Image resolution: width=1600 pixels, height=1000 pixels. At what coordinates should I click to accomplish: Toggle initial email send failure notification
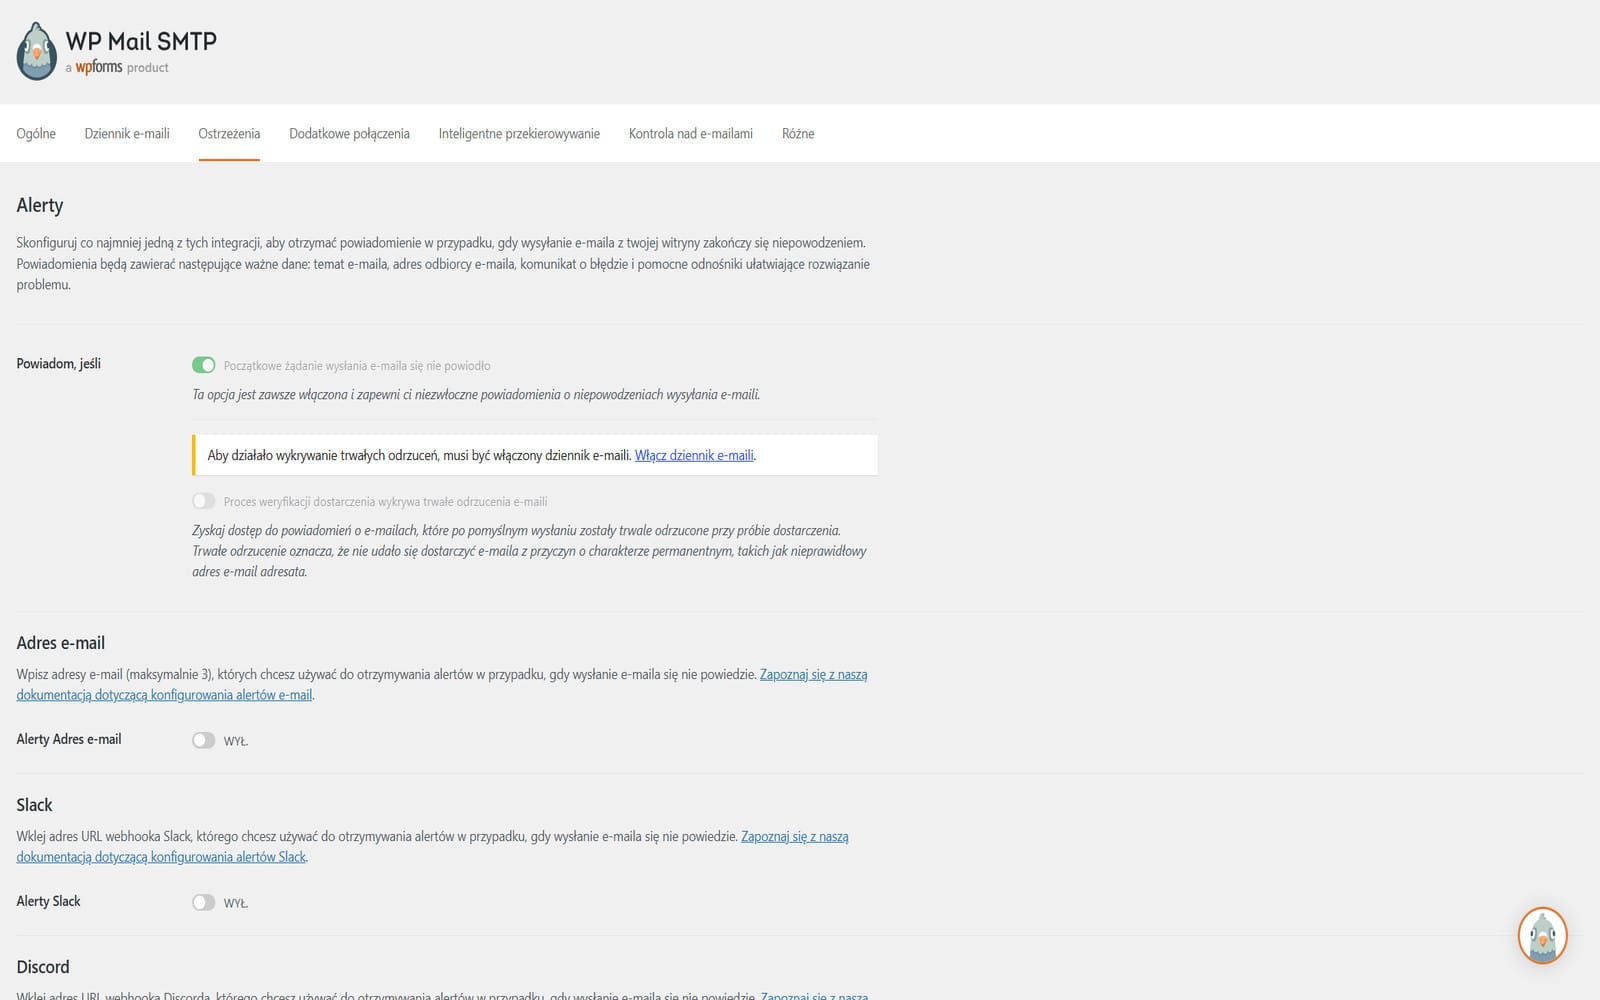[x=204, y=365]
